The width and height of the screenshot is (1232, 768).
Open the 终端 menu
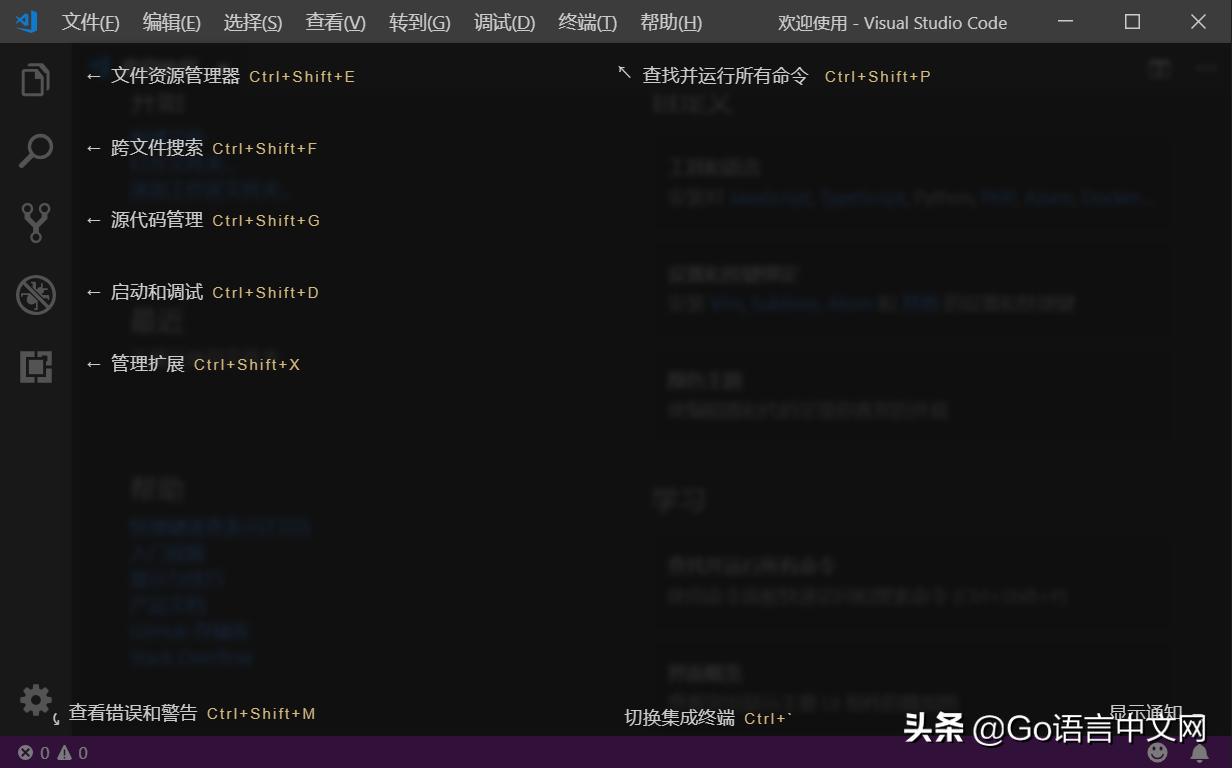point(586,22)
